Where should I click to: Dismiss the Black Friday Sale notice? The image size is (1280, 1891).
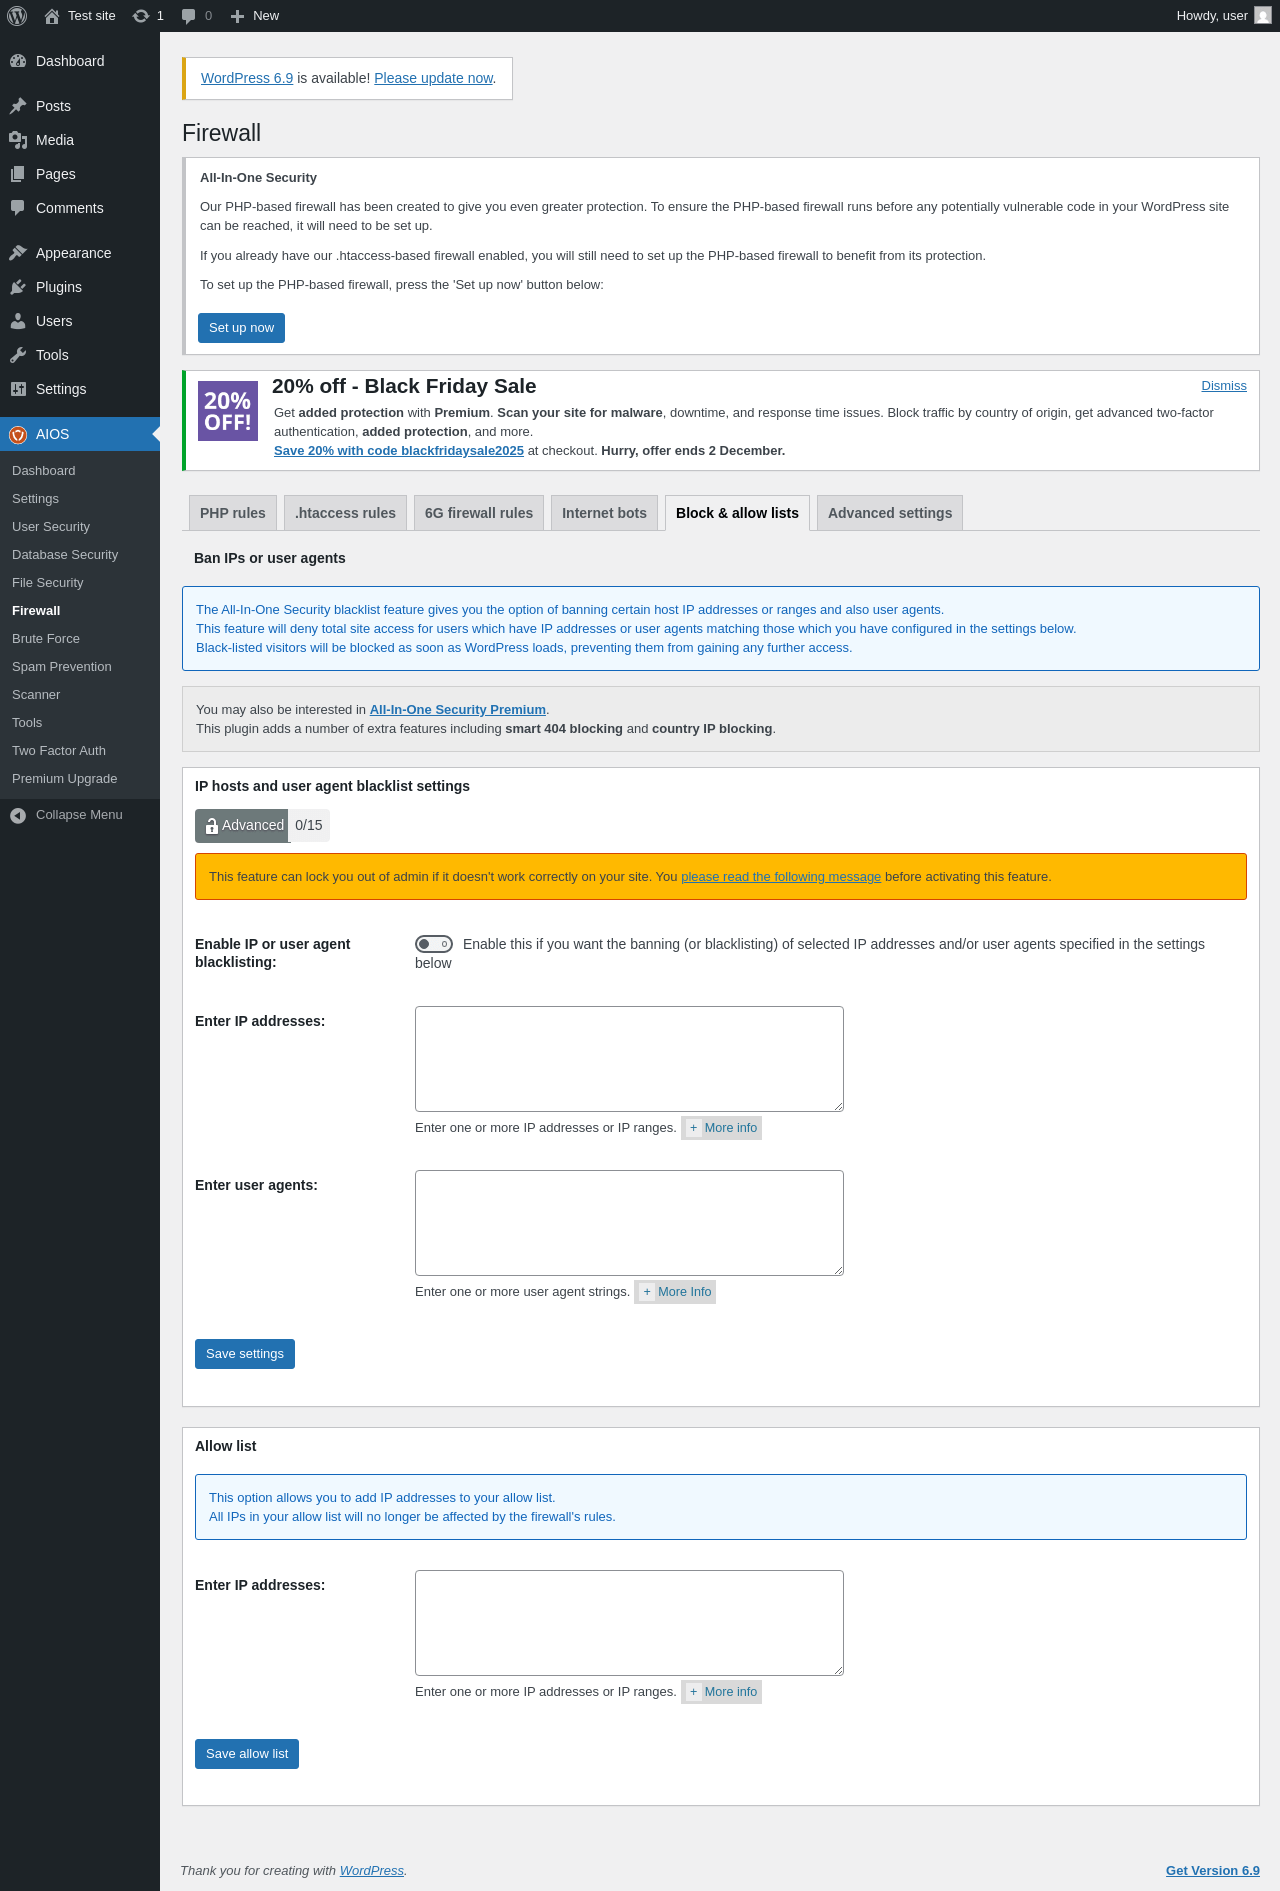tap(1224, 386)
